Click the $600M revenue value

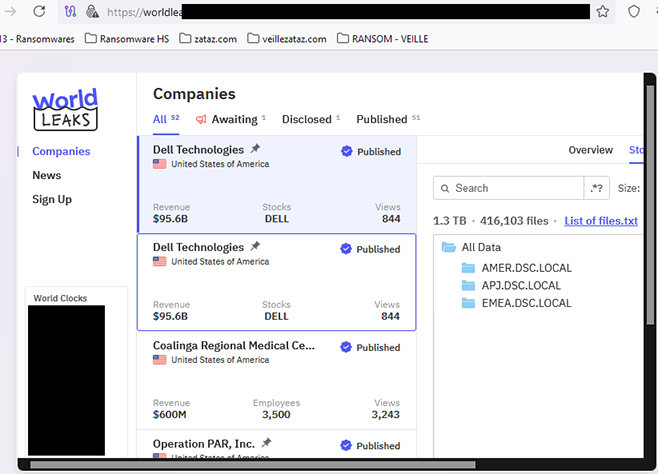coord(170,414)
